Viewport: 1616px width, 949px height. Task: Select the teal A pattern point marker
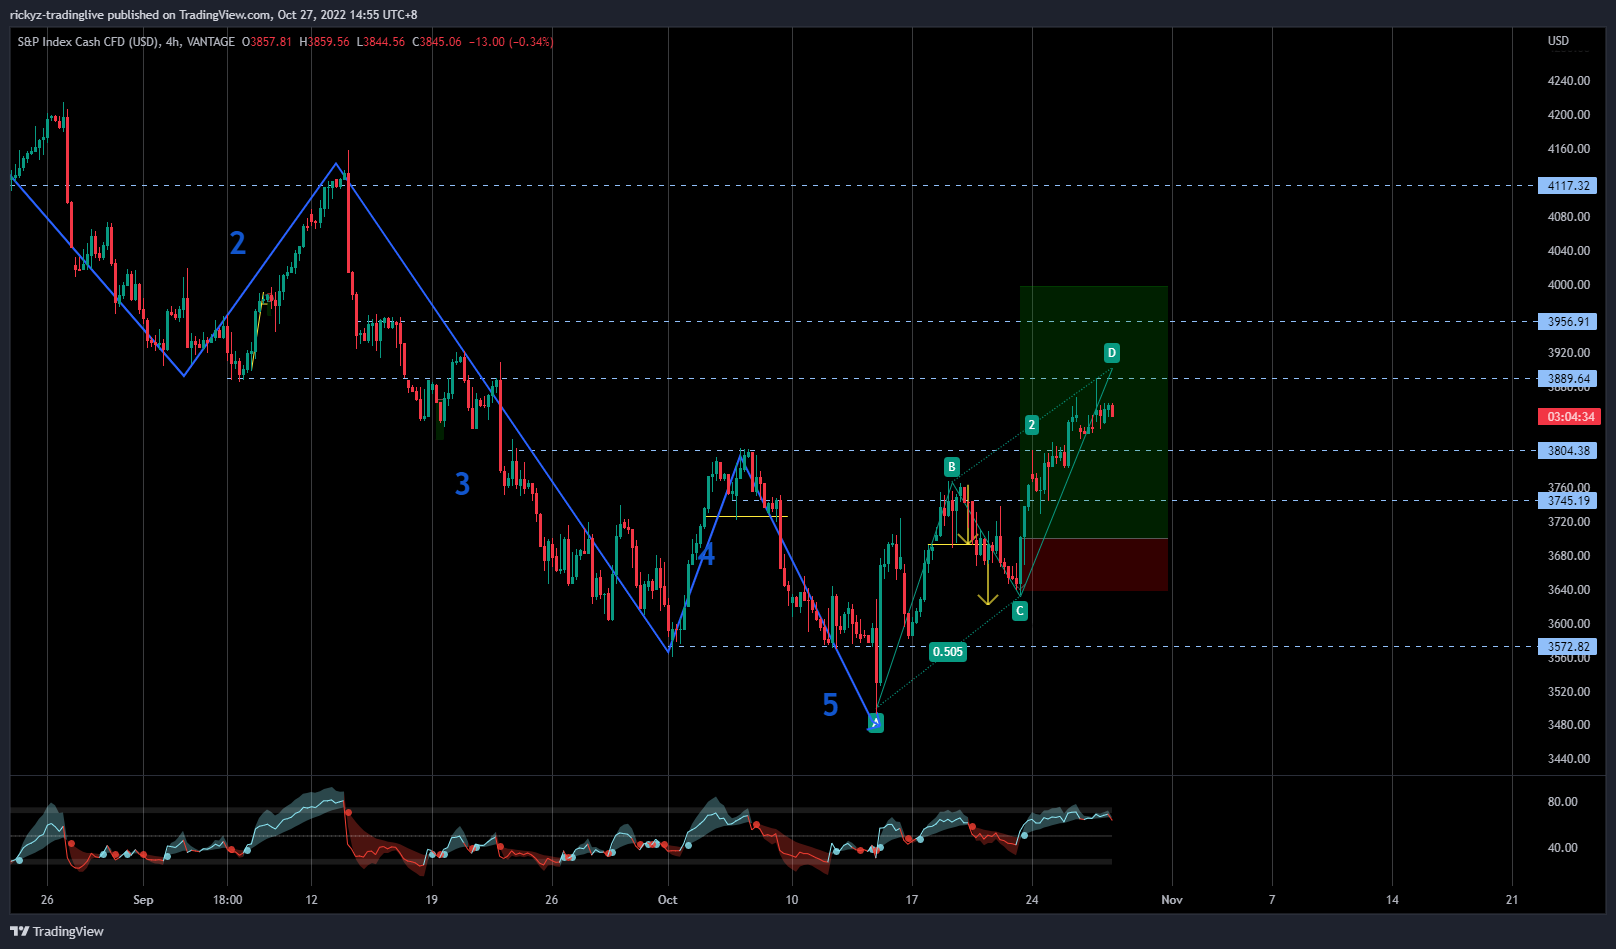pos(876,722)
